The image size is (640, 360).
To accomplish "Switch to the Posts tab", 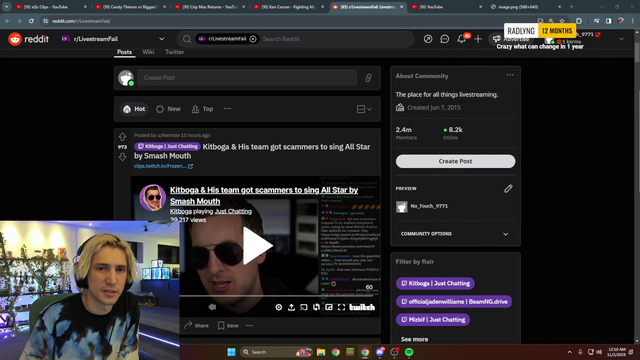I will tap(124, 52).
